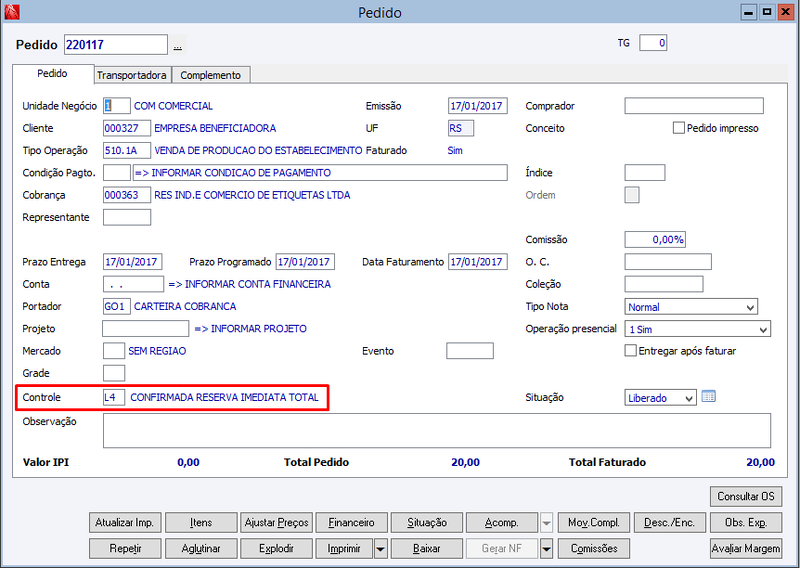Click the Comprador input field
This screenshot has height=568, width=800.
tap(694, 106)
